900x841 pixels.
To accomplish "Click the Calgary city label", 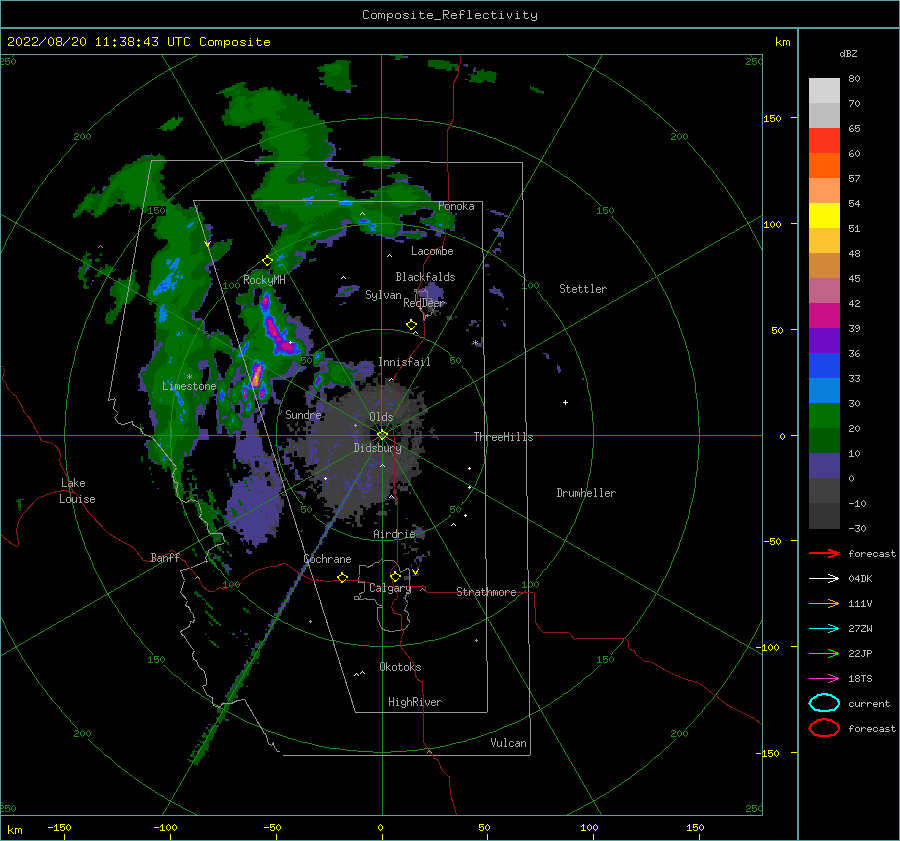I will pos(390,588).
